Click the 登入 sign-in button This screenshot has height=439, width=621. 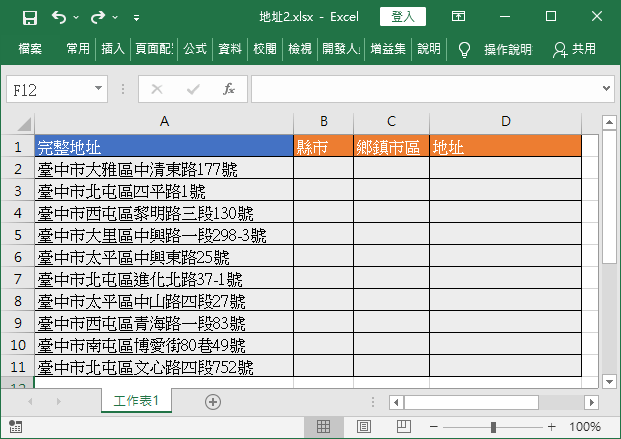click(403, 17)
